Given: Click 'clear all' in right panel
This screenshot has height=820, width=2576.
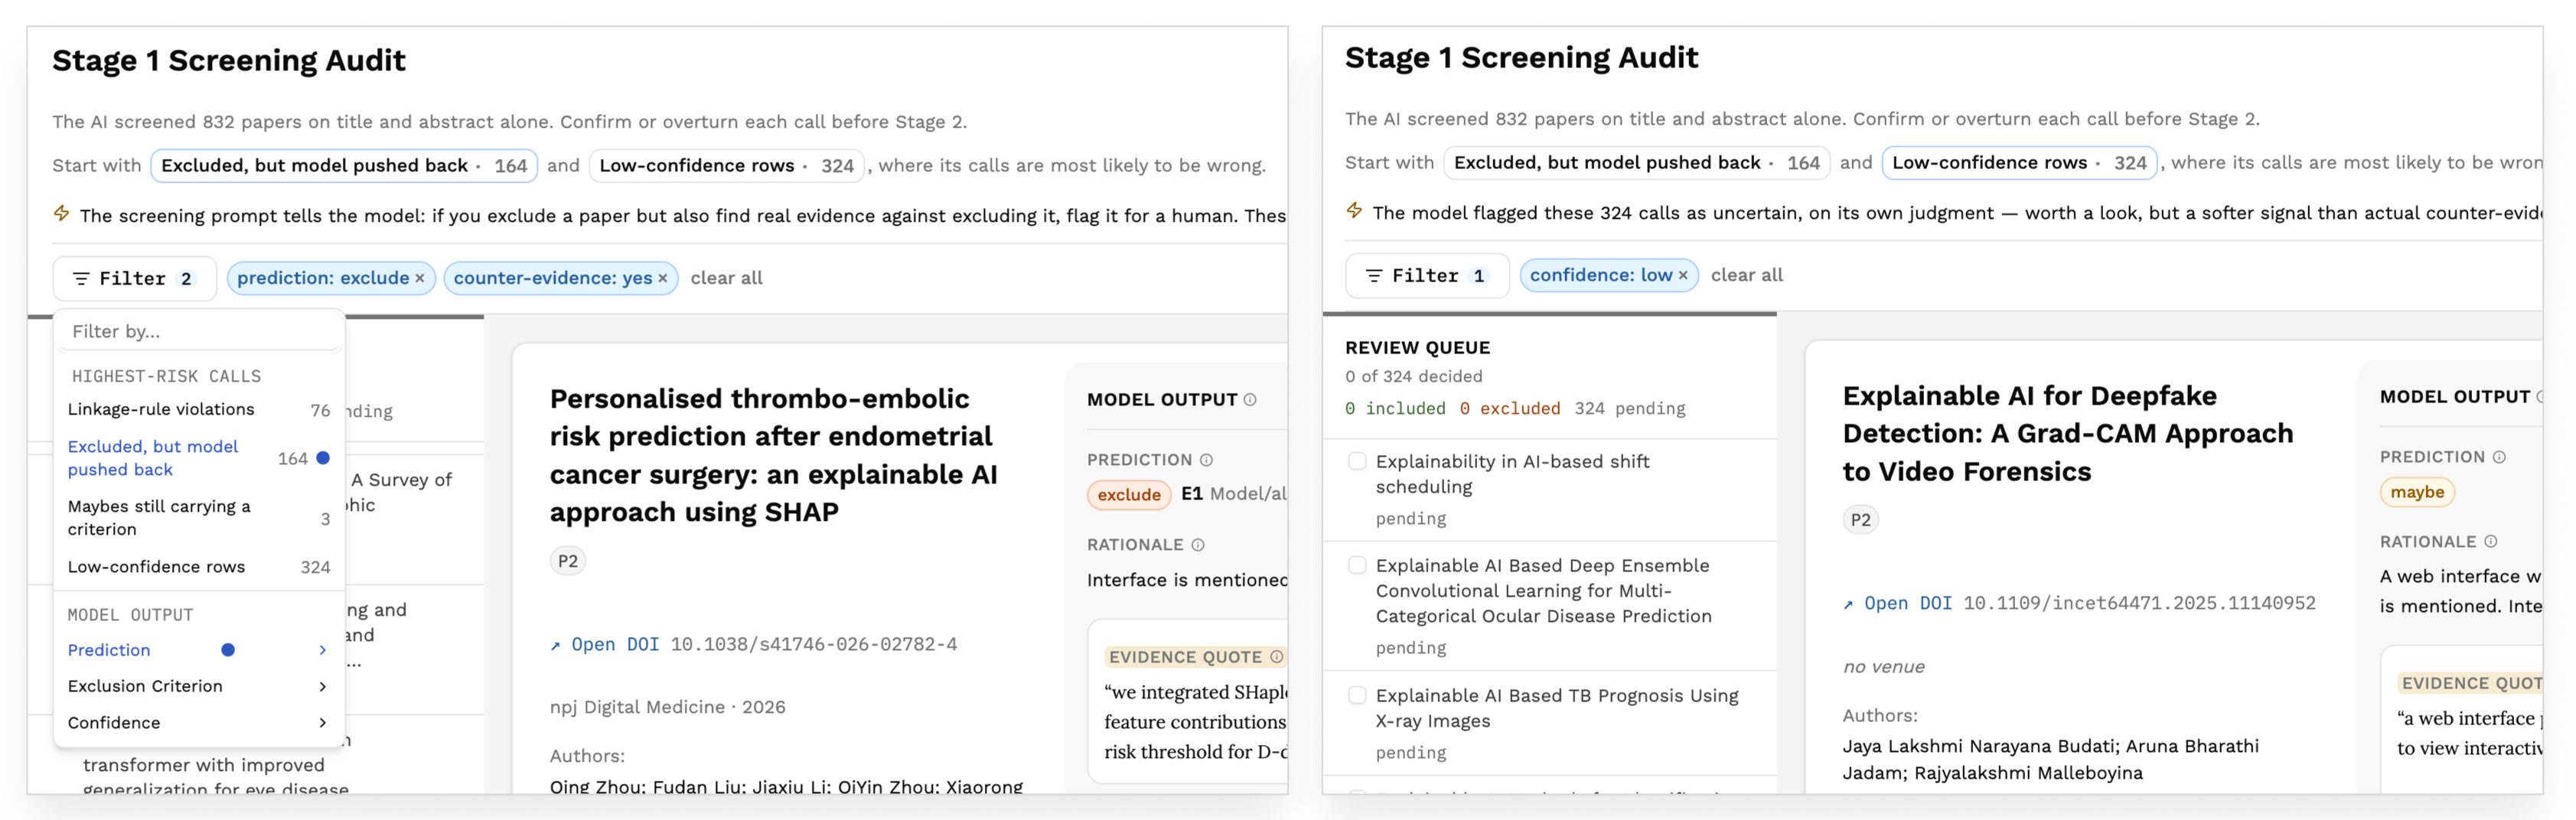Looking at the screenshot, I should click(1746, 275).
